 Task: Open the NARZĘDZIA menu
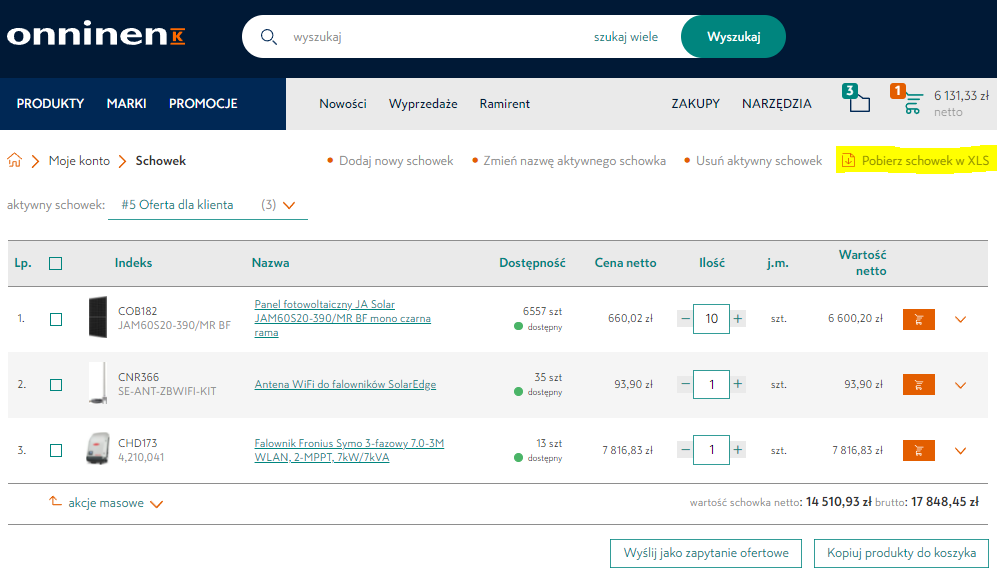tap(776, 104)
